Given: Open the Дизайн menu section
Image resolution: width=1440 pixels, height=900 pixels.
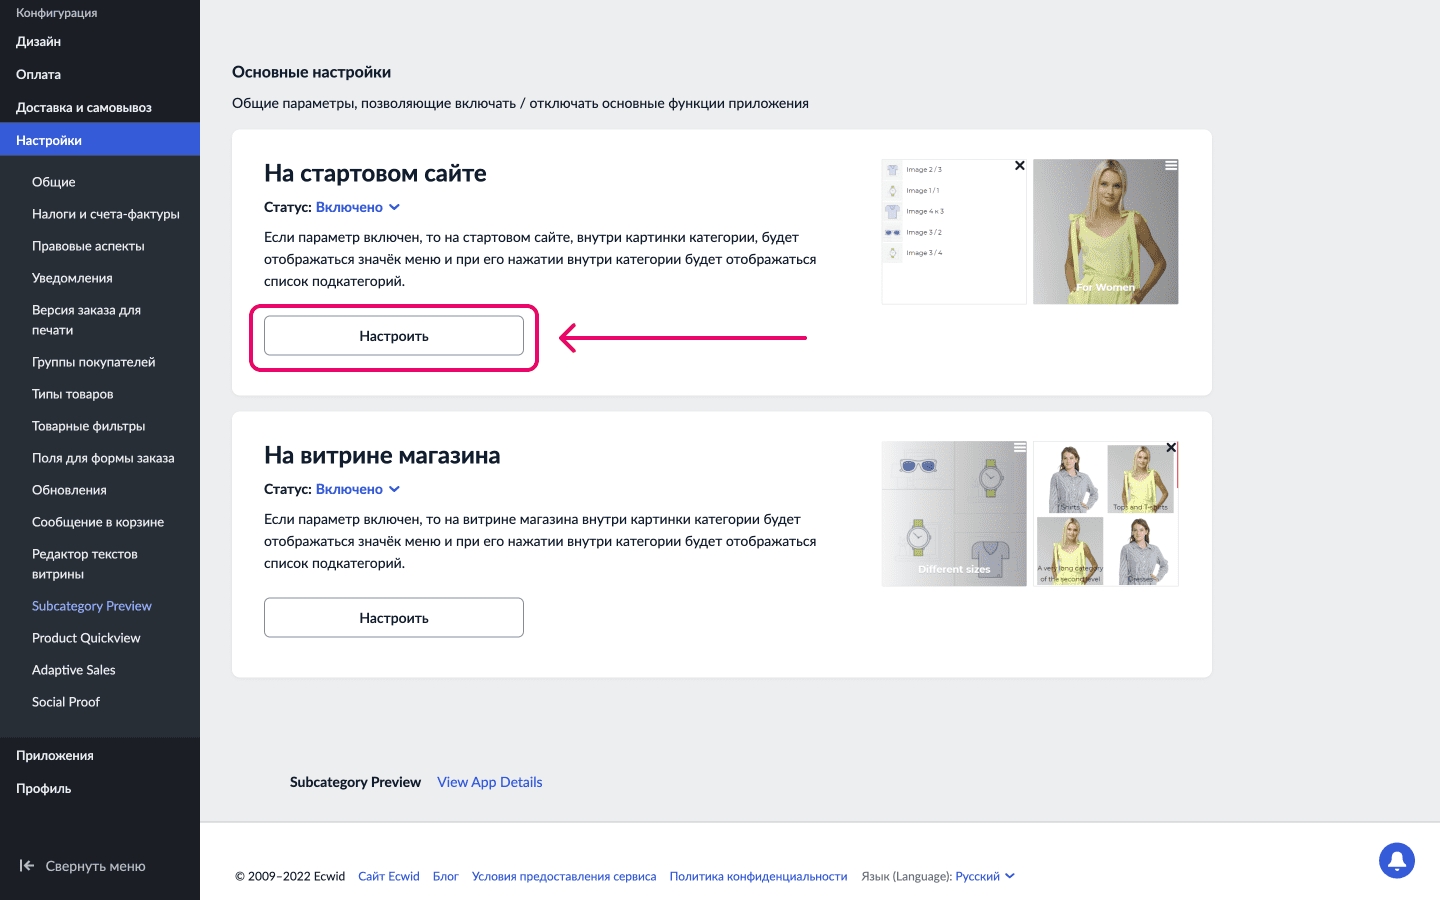Looking at the screenshot, I should (x=38, y=41).
